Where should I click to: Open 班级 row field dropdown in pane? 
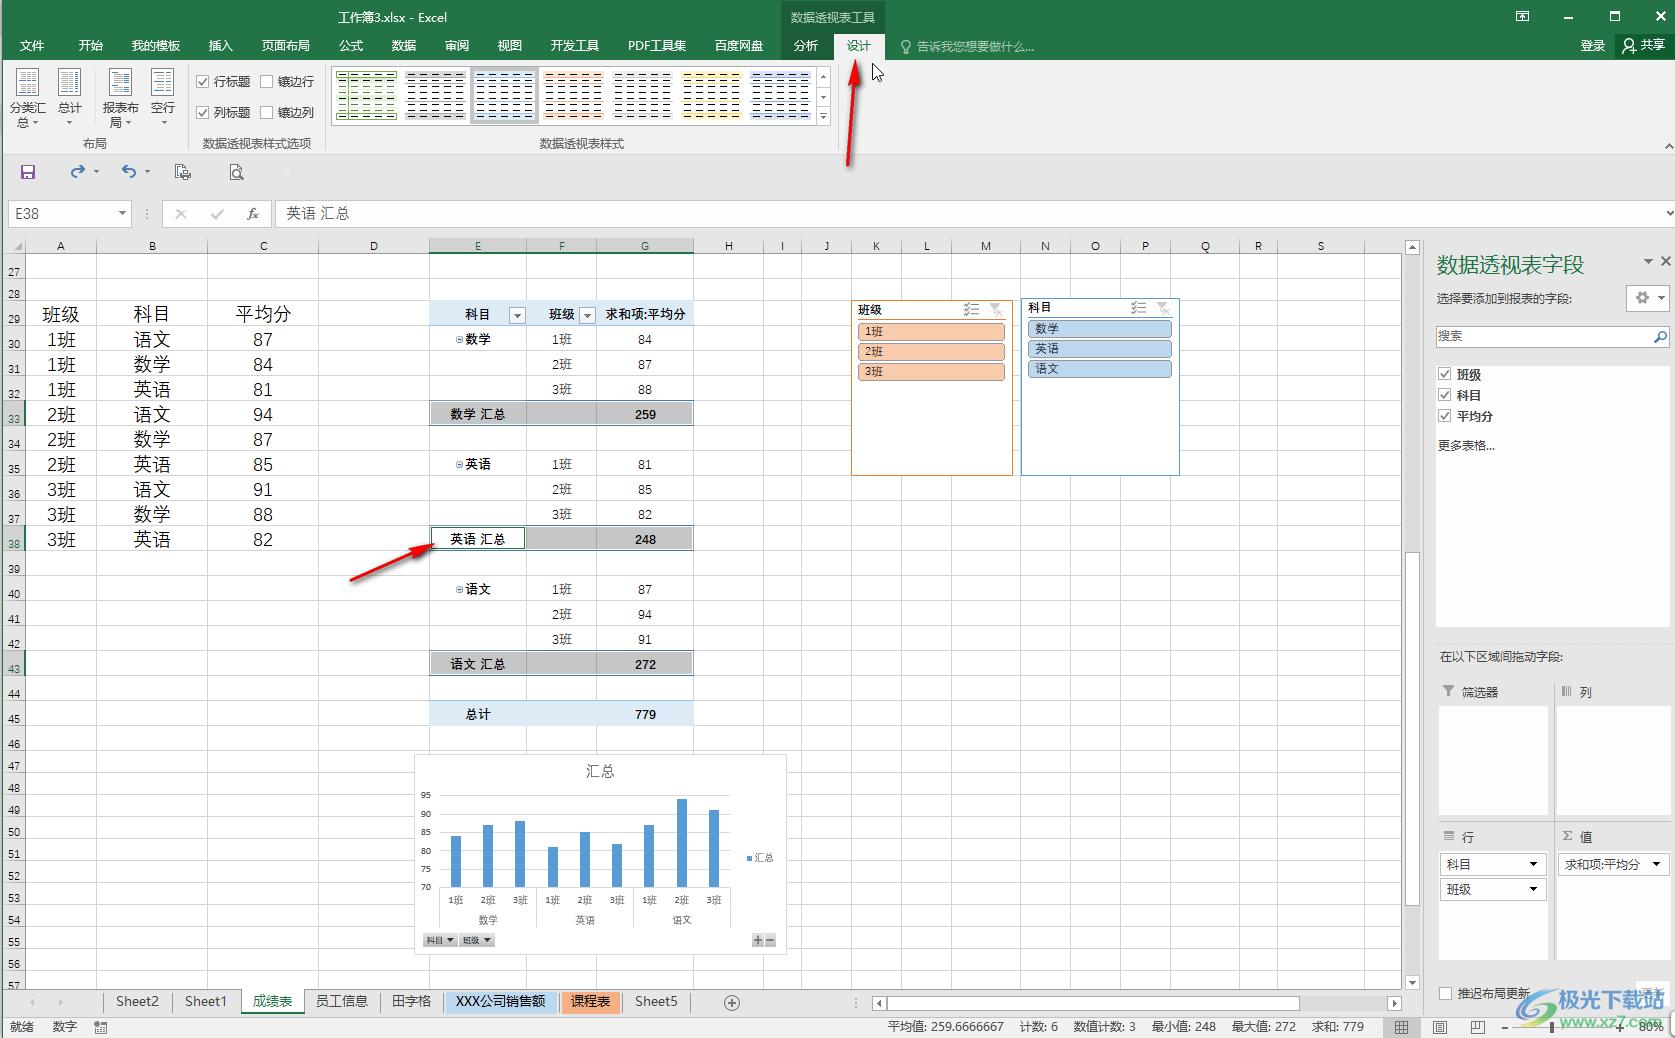coord(1533,889)
